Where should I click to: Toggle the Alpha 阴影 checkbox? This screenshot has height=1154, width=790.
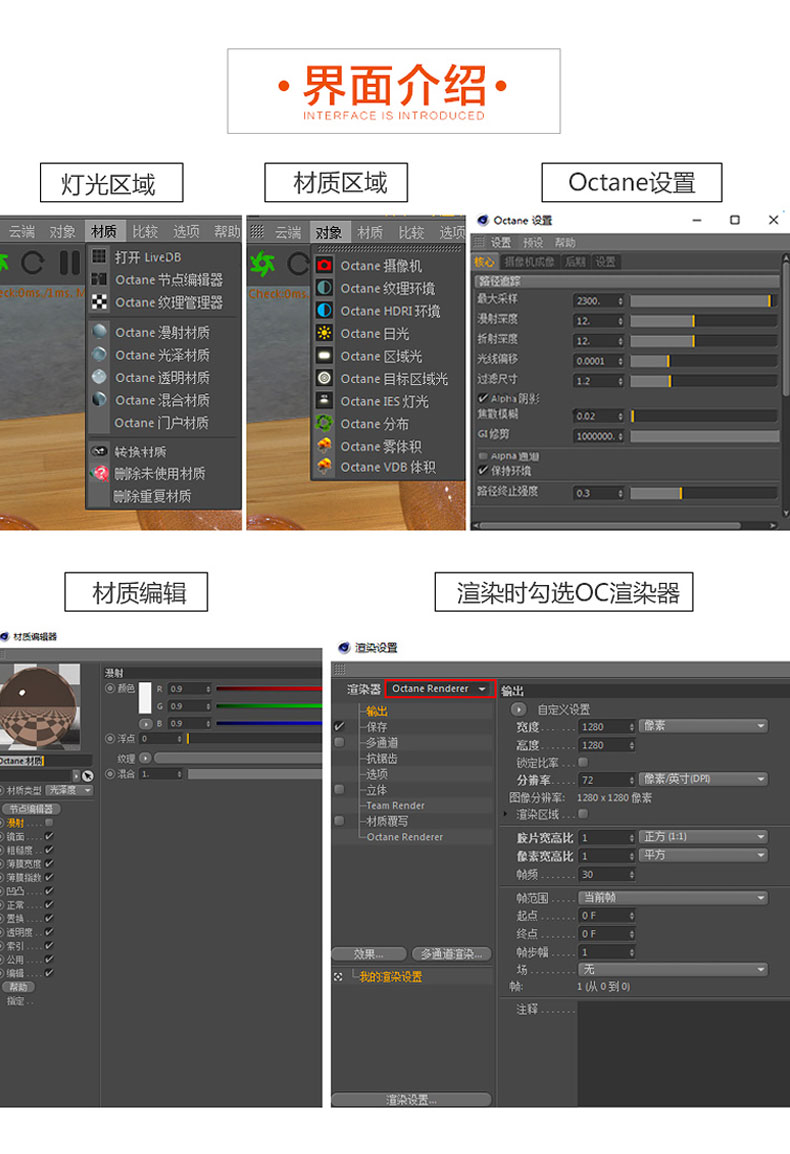point(483,398)
